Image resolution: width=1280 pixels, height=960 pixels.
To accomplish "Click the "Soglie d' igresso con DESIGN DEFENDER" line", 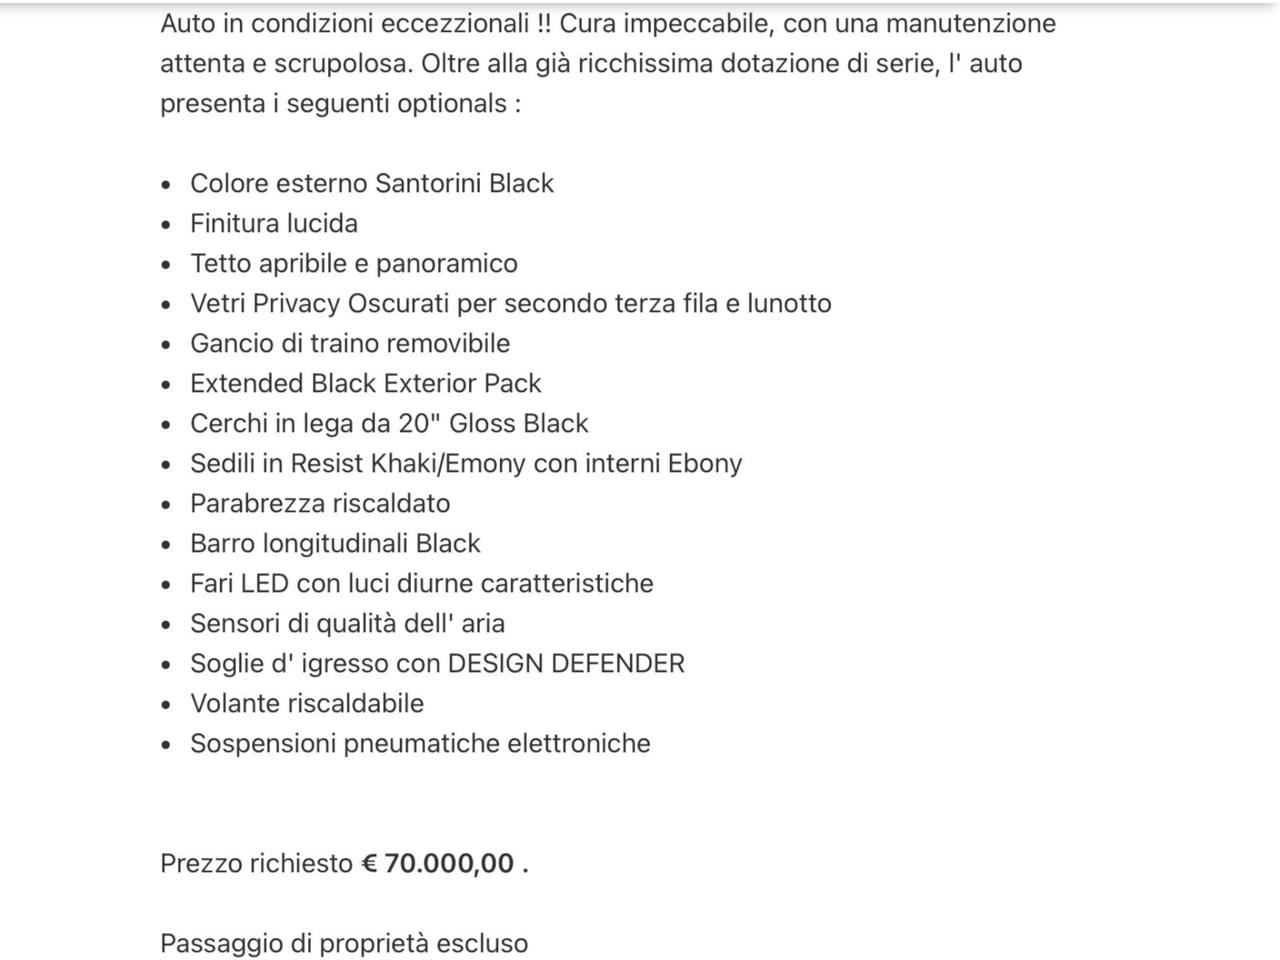I will click(437, 664).
